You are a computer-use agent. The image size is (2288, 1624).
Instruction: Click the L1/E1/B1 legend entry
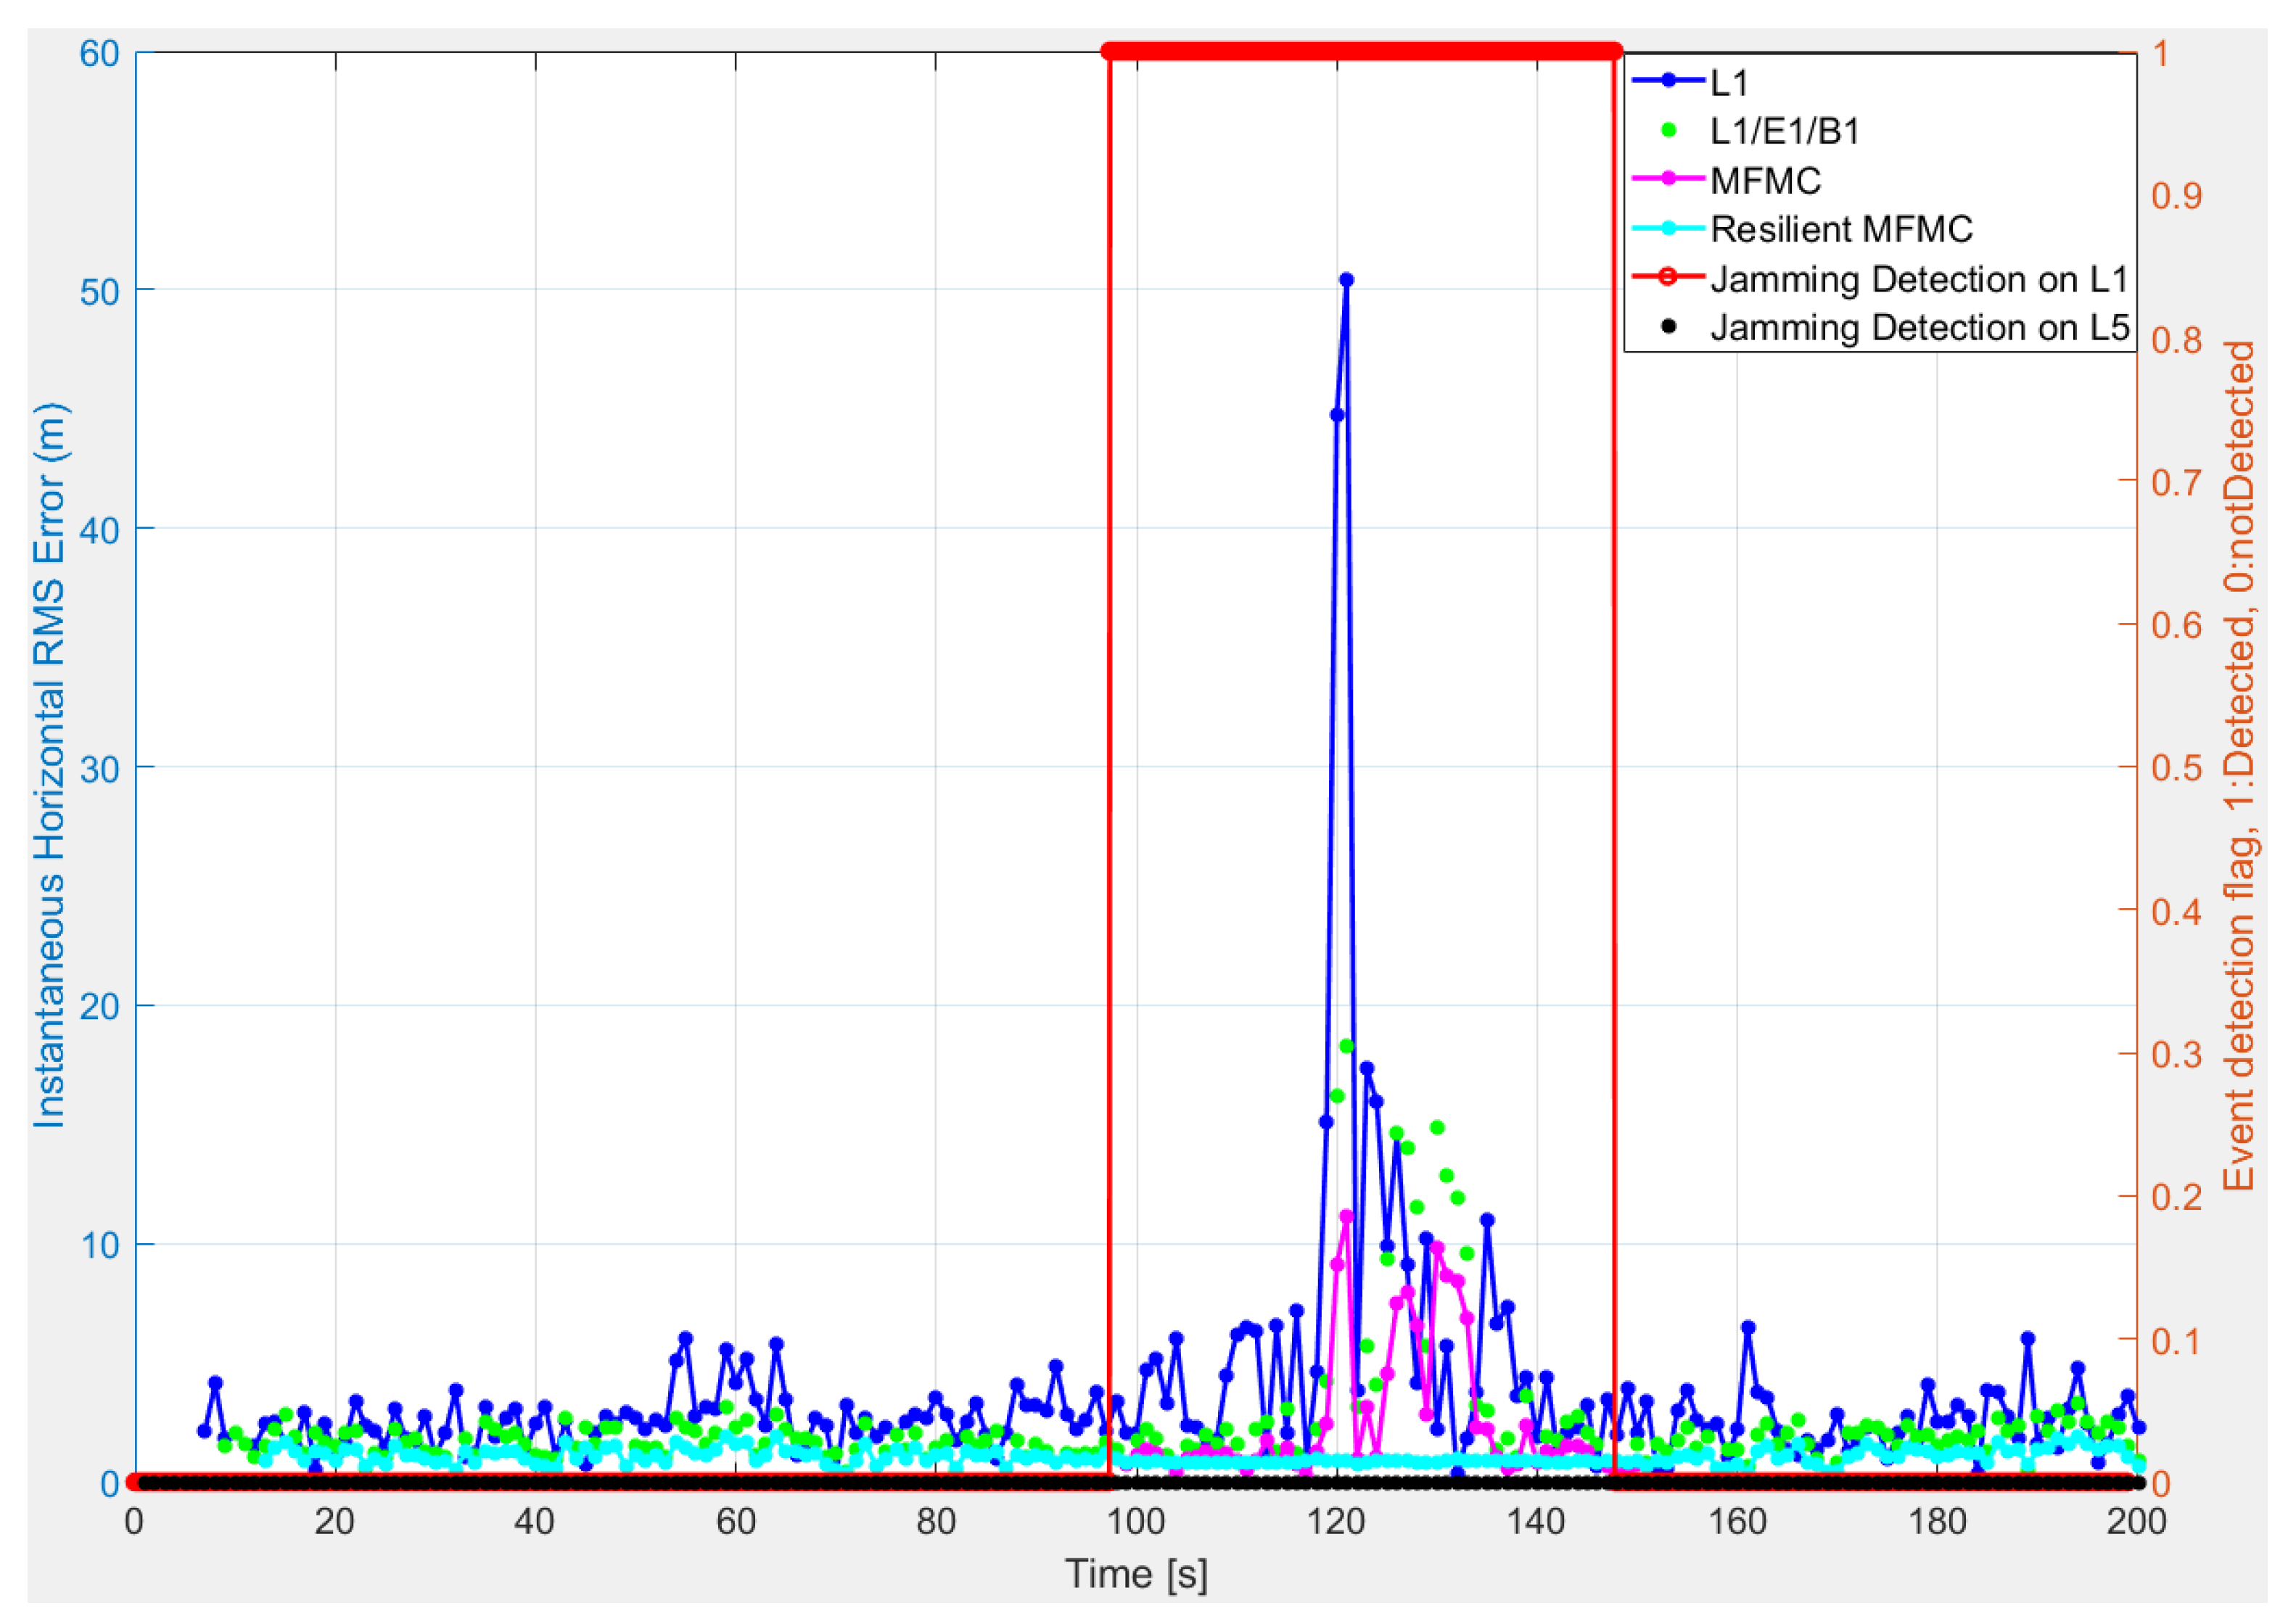[x=1783, y=131]
